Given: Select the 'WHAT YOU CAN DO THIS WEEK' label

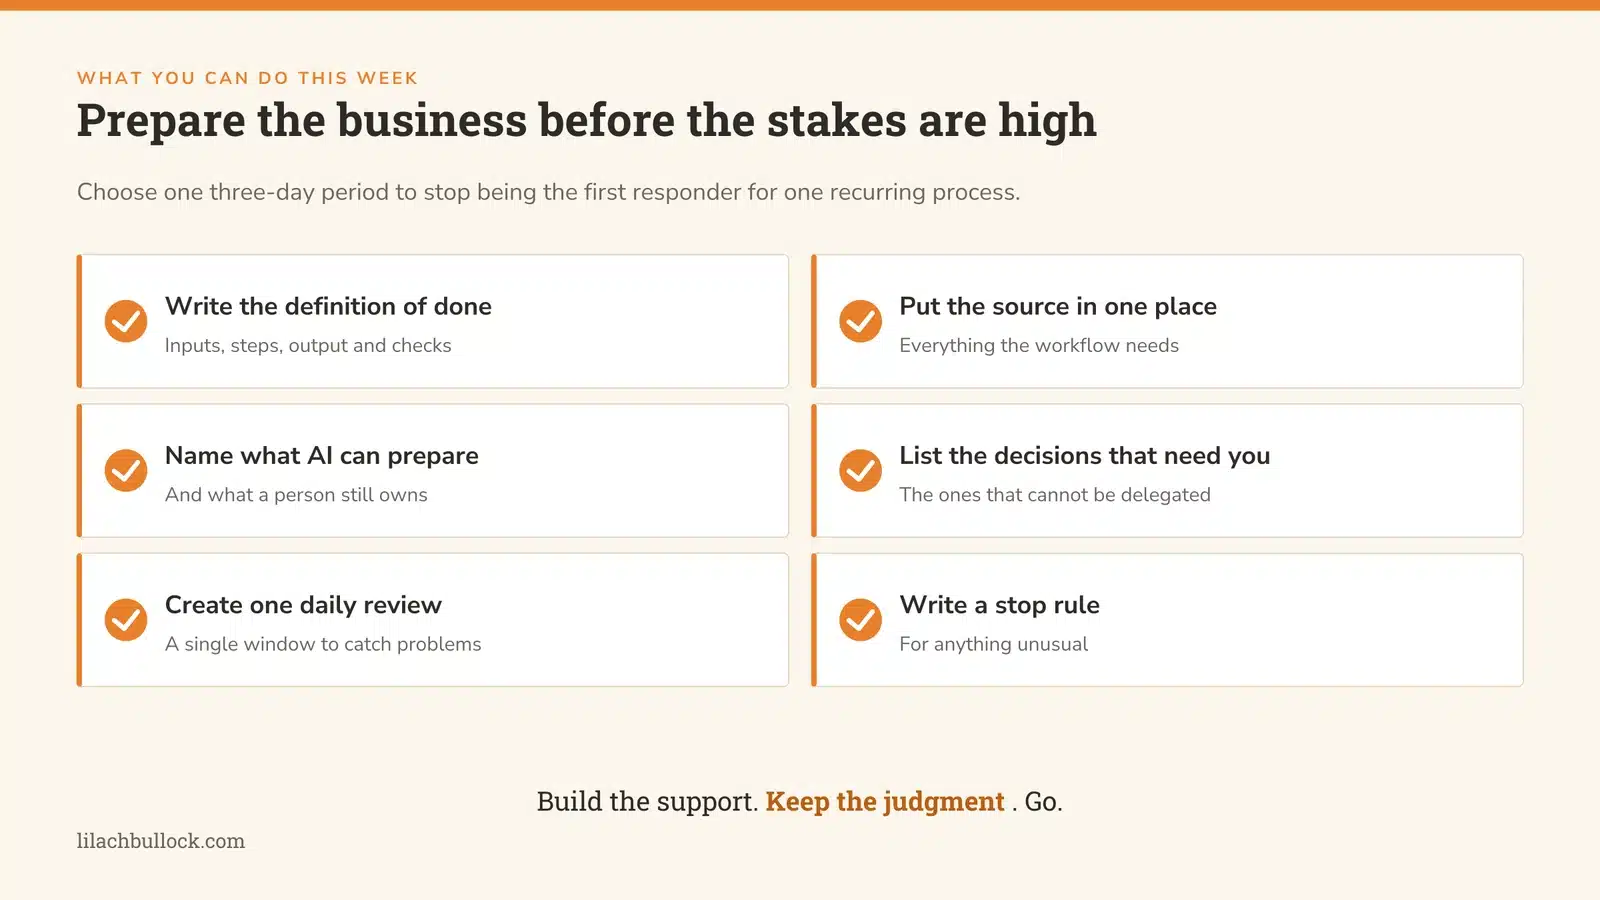Looking at the screenshot, I should tap(248, 78).
